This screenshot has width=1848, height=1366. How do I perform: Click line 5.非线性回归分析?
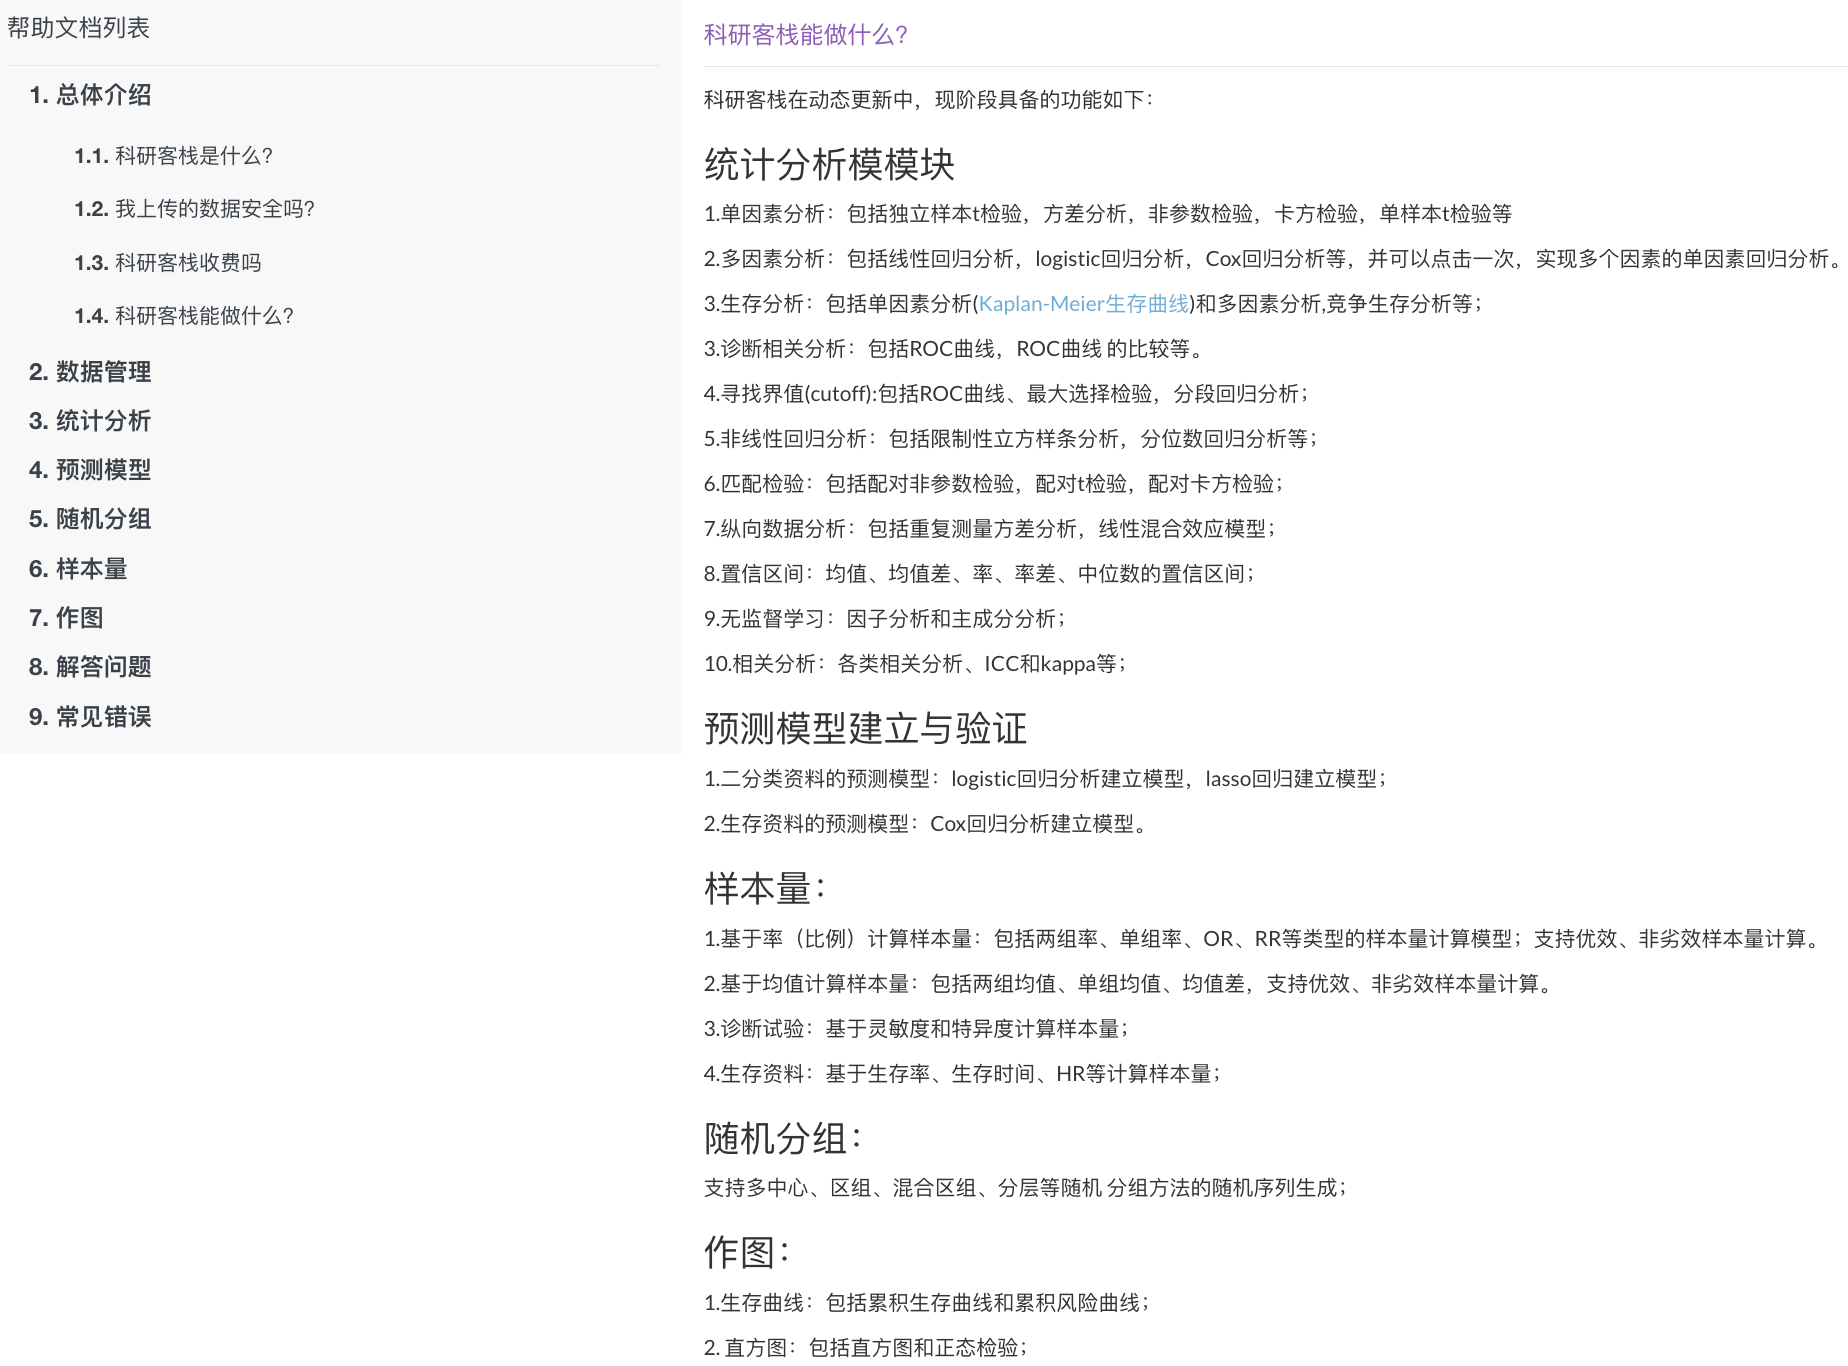(x=1011, y=439)
